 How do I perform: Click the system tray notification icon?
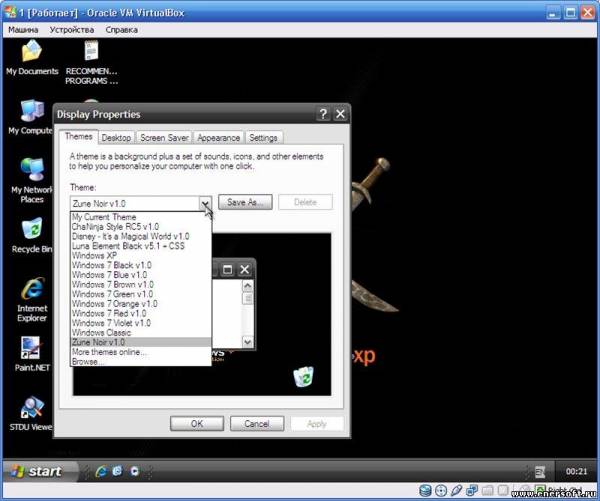(540, 472)
